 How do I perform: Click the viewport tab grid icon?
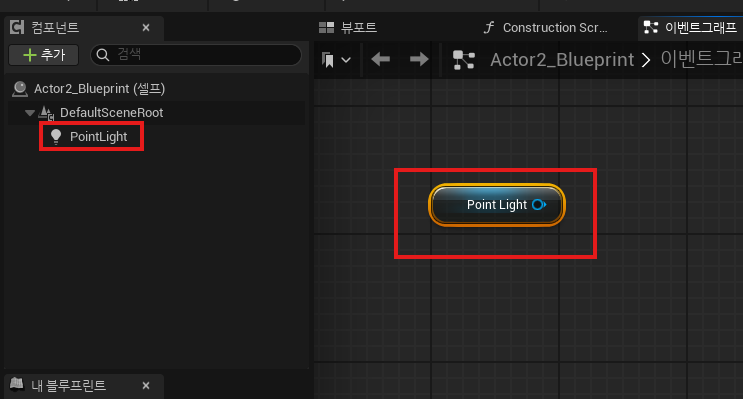(x=326, y=27)
